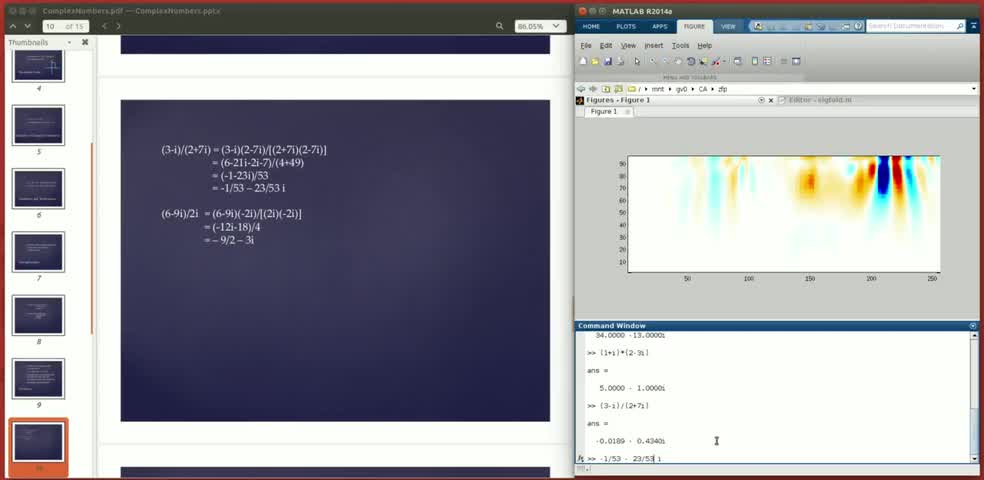Go back in MATLAB folder history
Image resolution: width=984 pixels, height=480 pixels.
[580, 89]
